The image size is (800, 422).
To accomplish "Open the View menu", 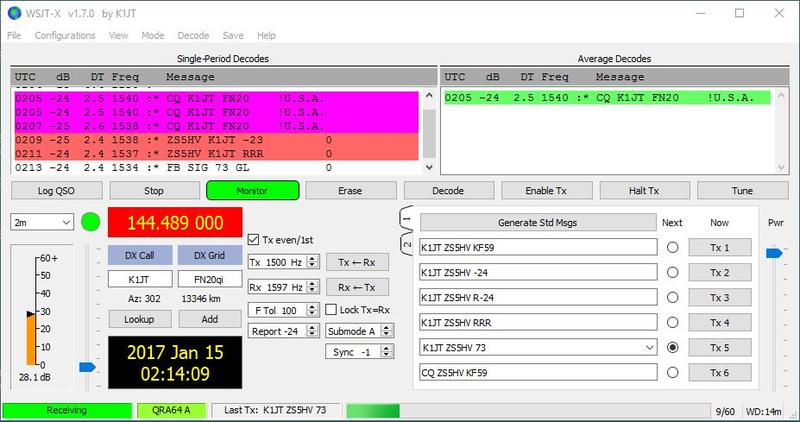I will pyautogui.click(x=118, y=35).
